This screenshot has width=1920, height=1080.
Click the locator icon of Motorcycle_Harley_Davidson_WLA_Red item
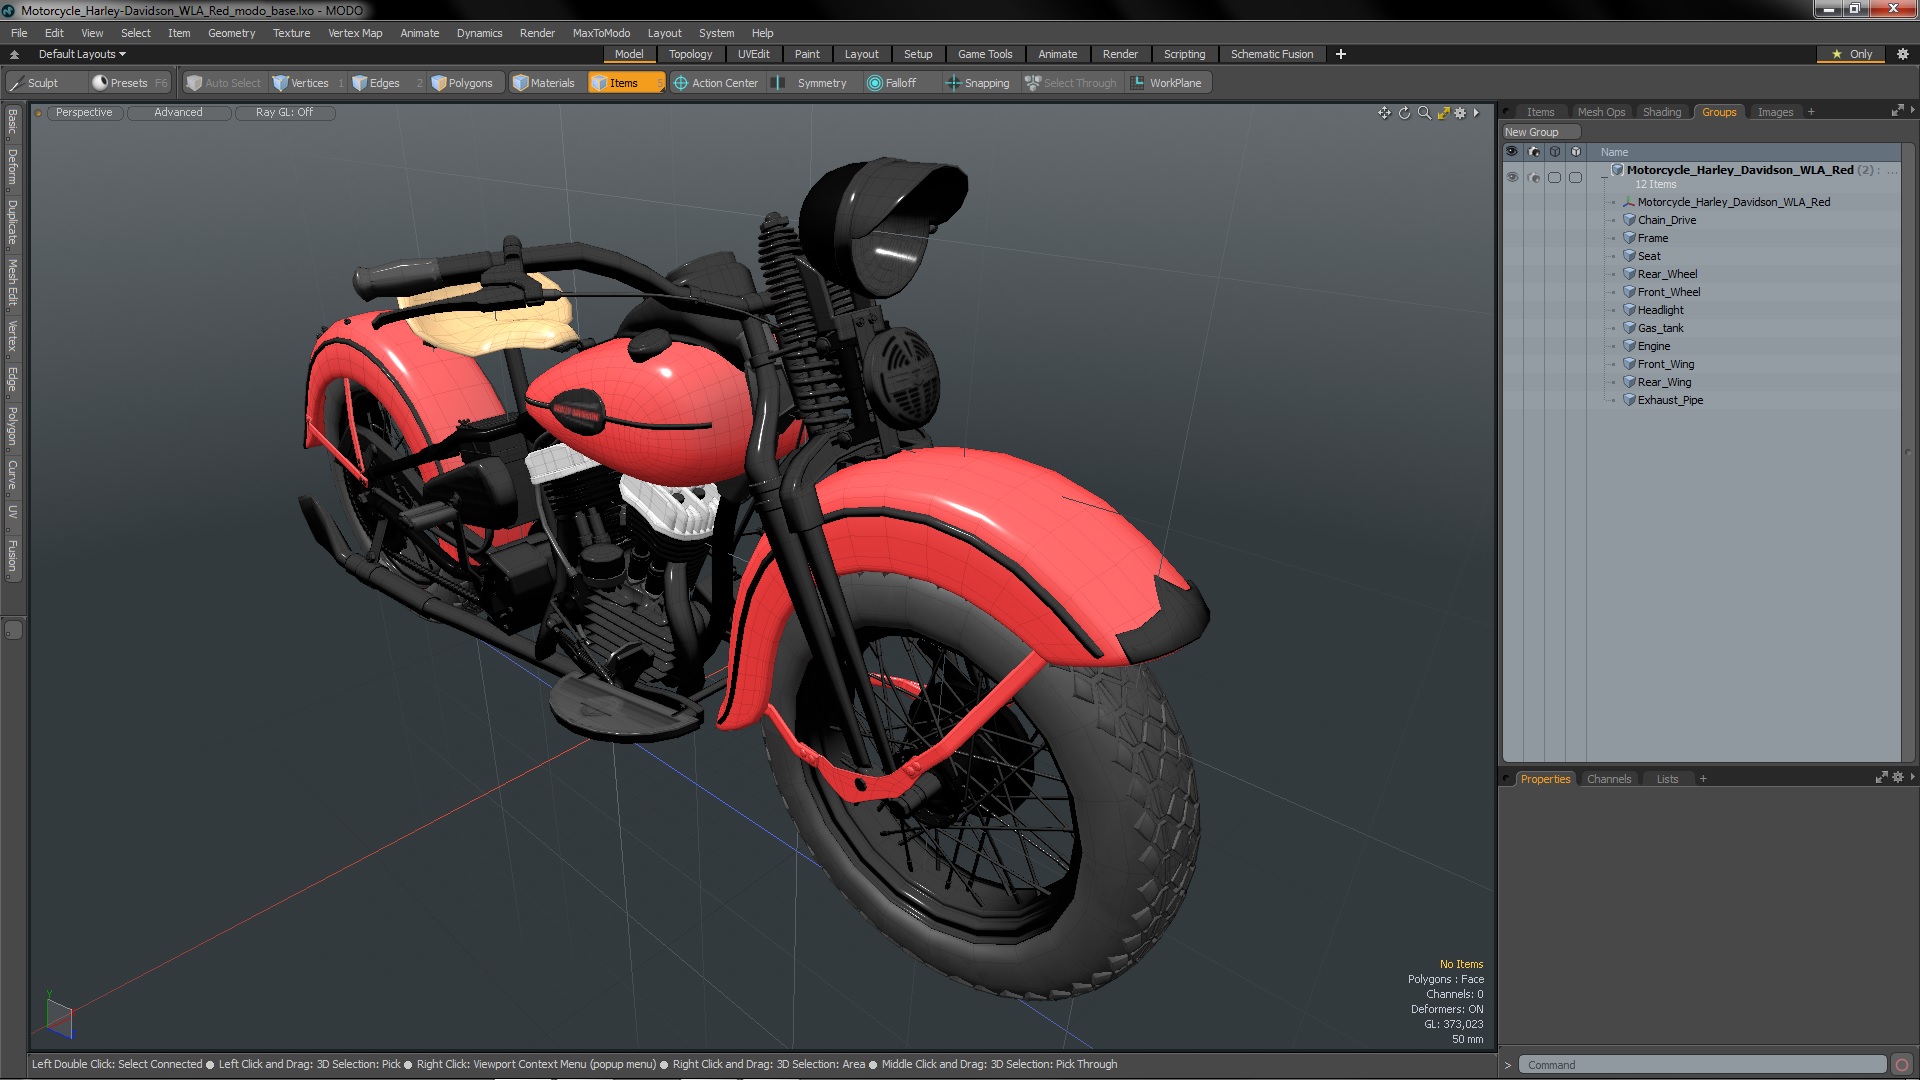pyautogui.click(x=1629, y=202)
